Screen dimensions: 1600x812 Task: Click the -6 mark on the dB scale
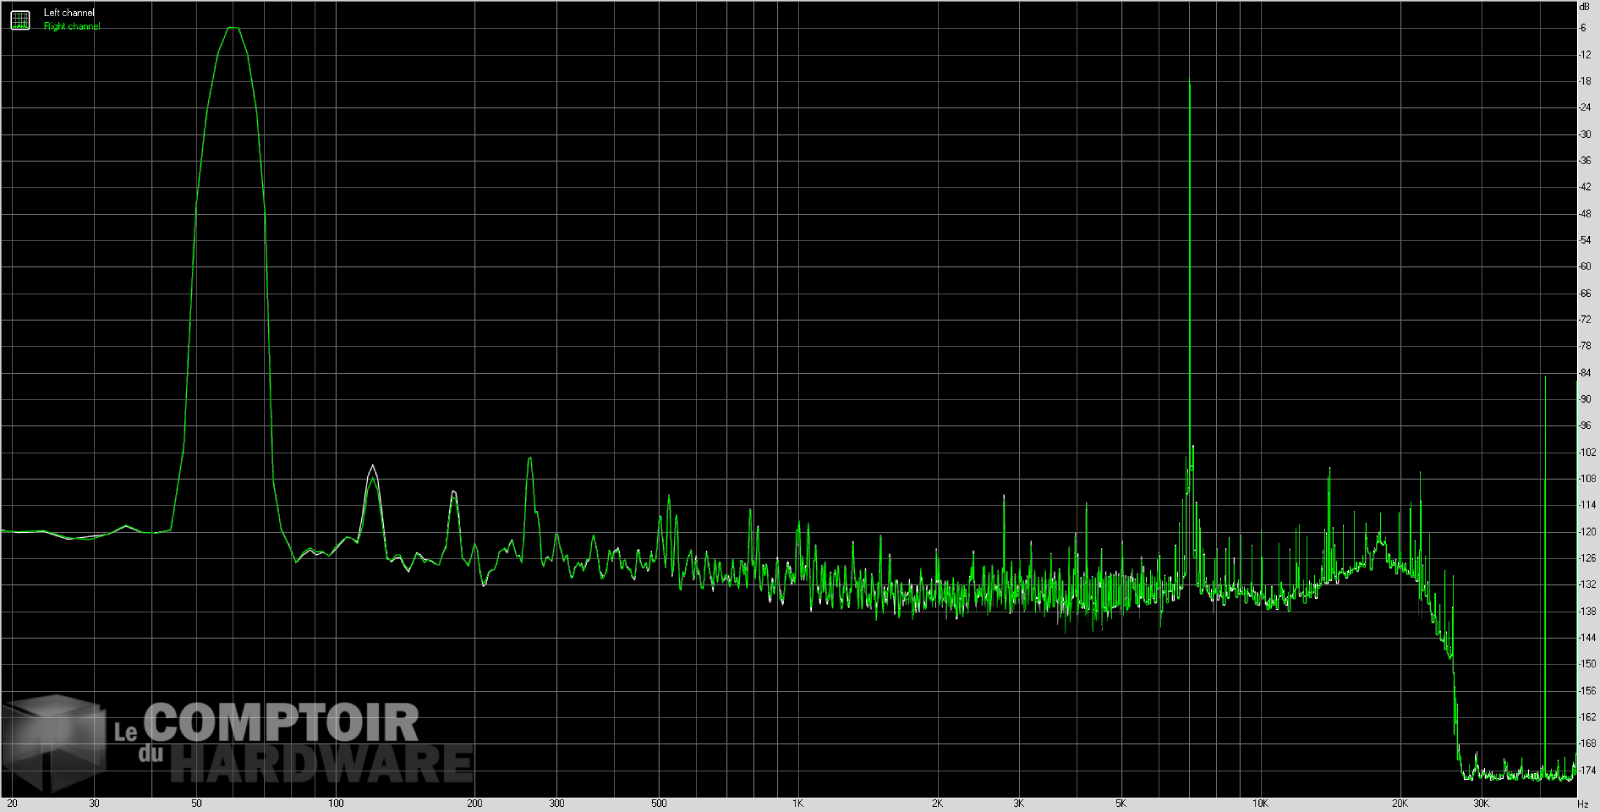(1583, 28)
